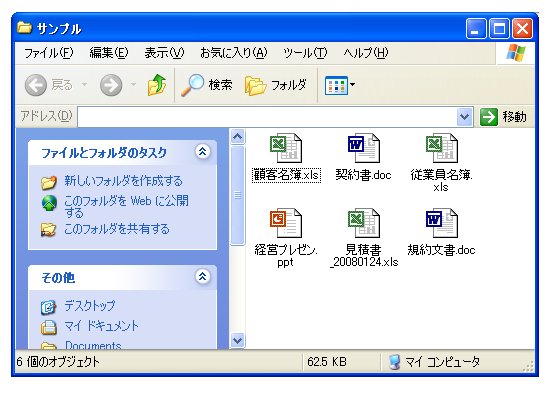Select the 経営プレゼン.ppt PowerPoint file icon
Screen dimensions: 557x397
click(x=286, y=223)
